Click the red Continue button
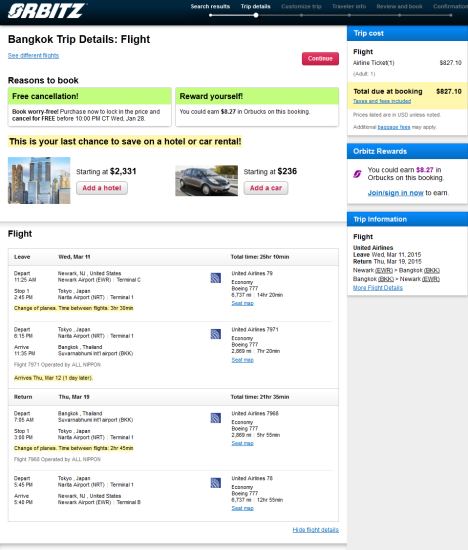The image size is (468, 550). click(320, 59)
